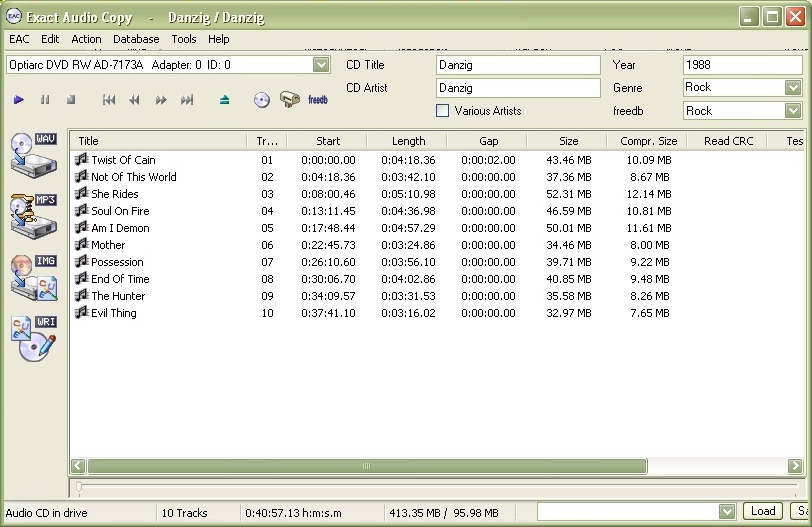
Task: Copy selected tracks as WAV
Action: coord(34,155)
